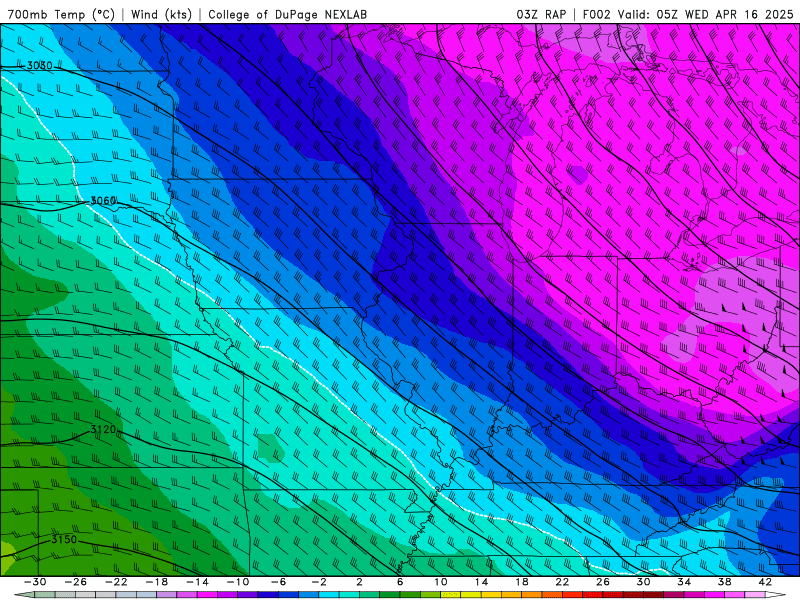
Task: Click the -30 value on the color scale
Action: pos(35,582)
